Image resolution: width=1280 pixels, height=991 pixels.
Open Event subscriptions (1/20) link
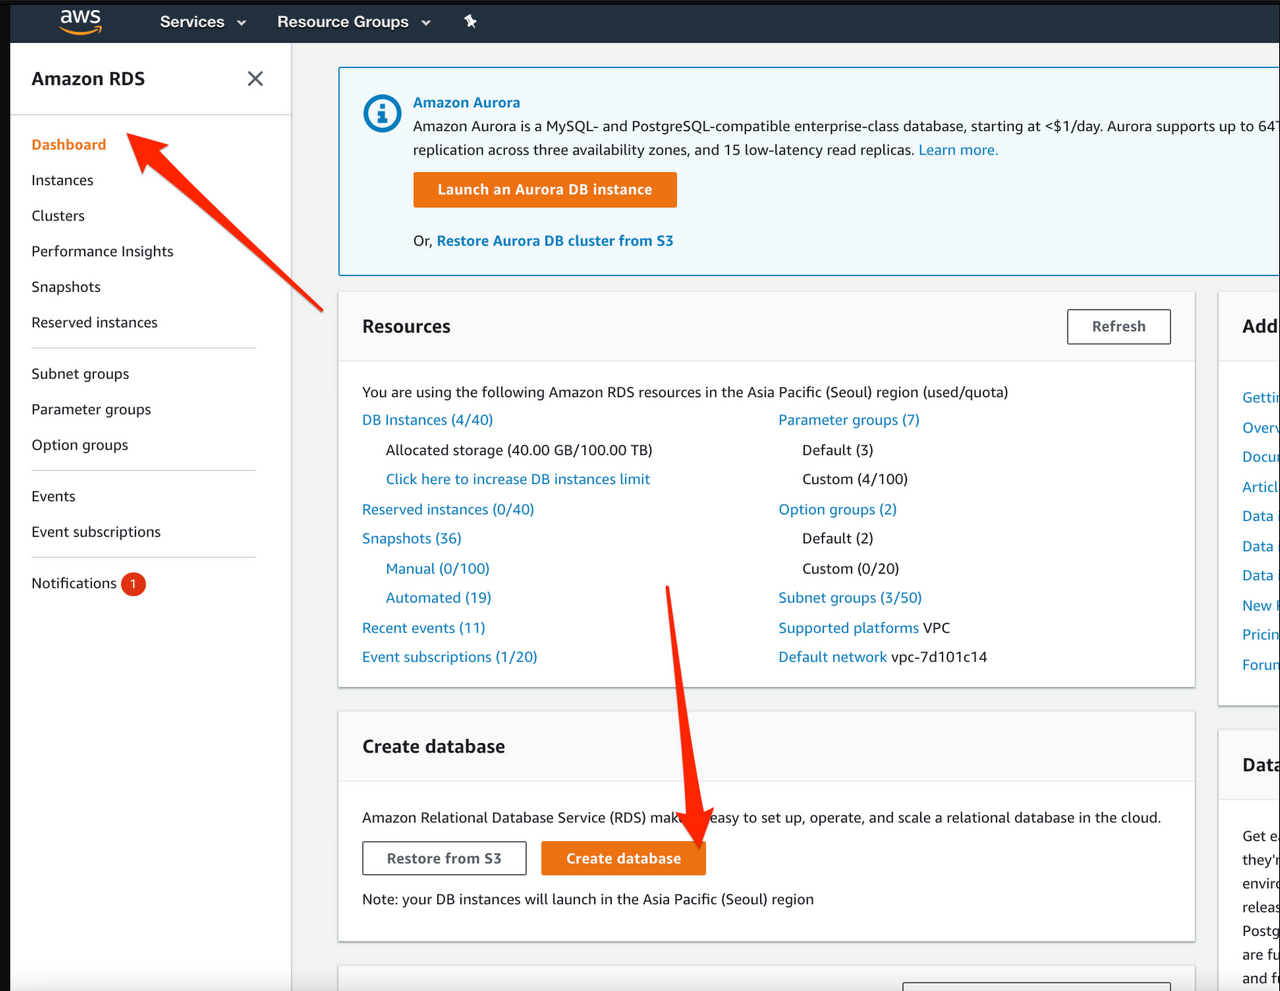point(450,657)
